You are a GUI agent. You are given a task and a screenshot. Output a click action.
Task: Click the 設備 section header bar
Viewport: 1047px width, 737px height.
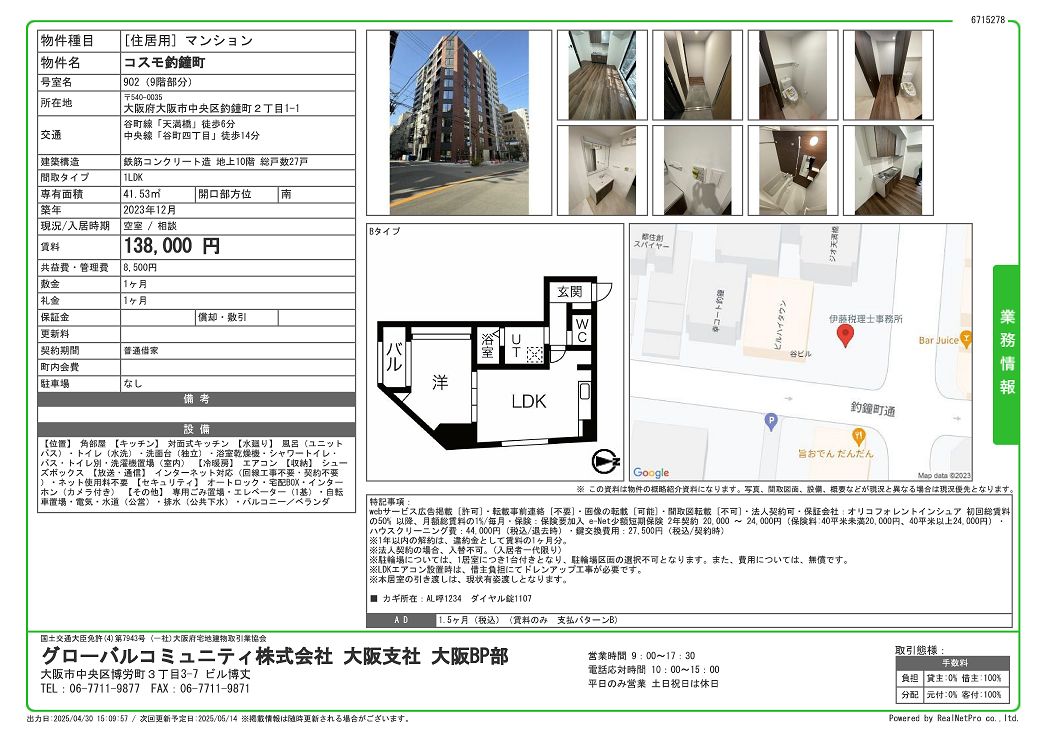tap(196, 429)
